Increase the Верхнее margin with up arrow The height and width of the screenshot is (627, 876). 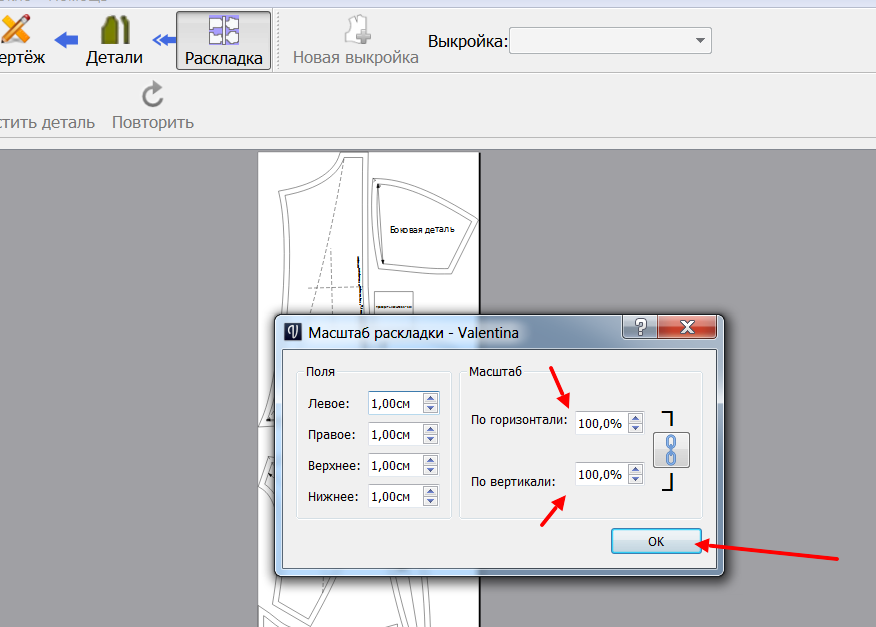point(431,460)
